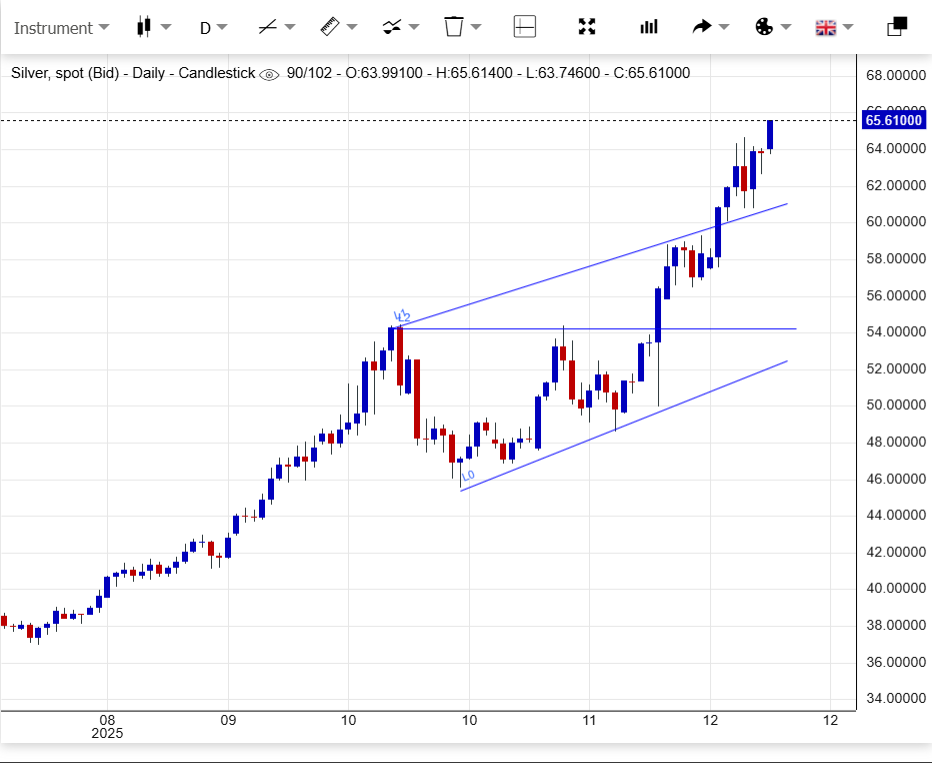932x763 pixels.
Task: Click the 65.61000 current price label
Action: click(x=892, y=120)
